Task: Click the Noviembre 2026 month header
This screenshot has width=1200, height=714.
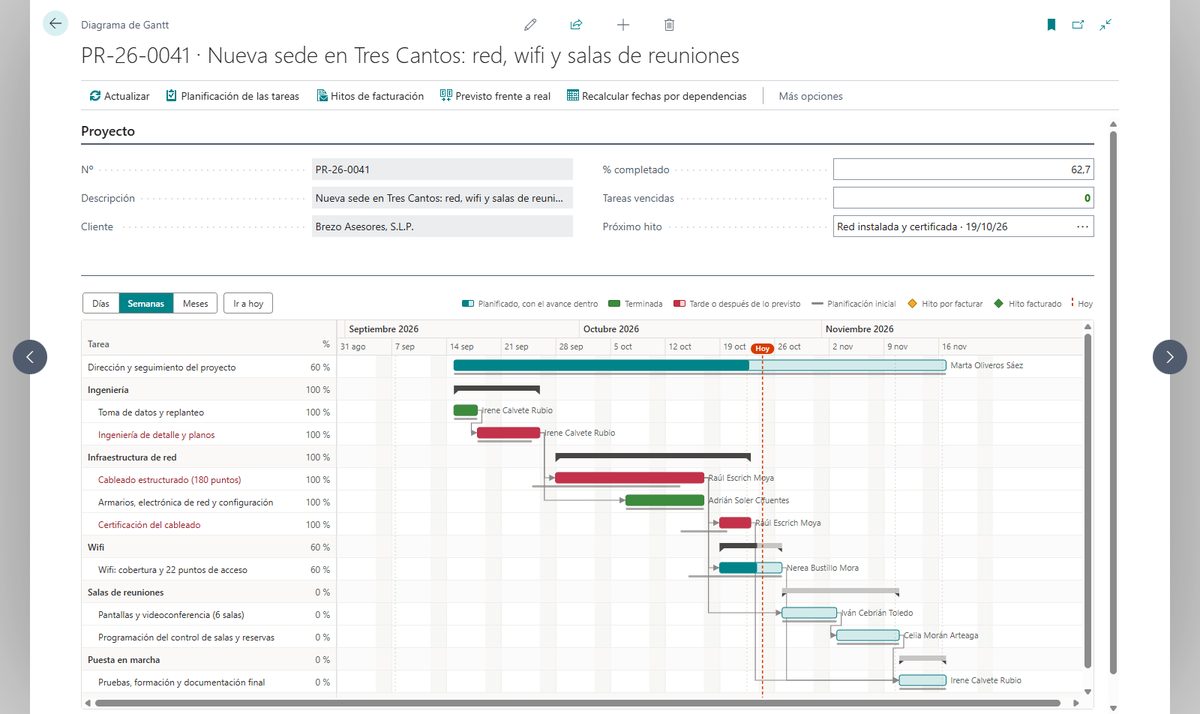Action: click(x=860, y=329)
